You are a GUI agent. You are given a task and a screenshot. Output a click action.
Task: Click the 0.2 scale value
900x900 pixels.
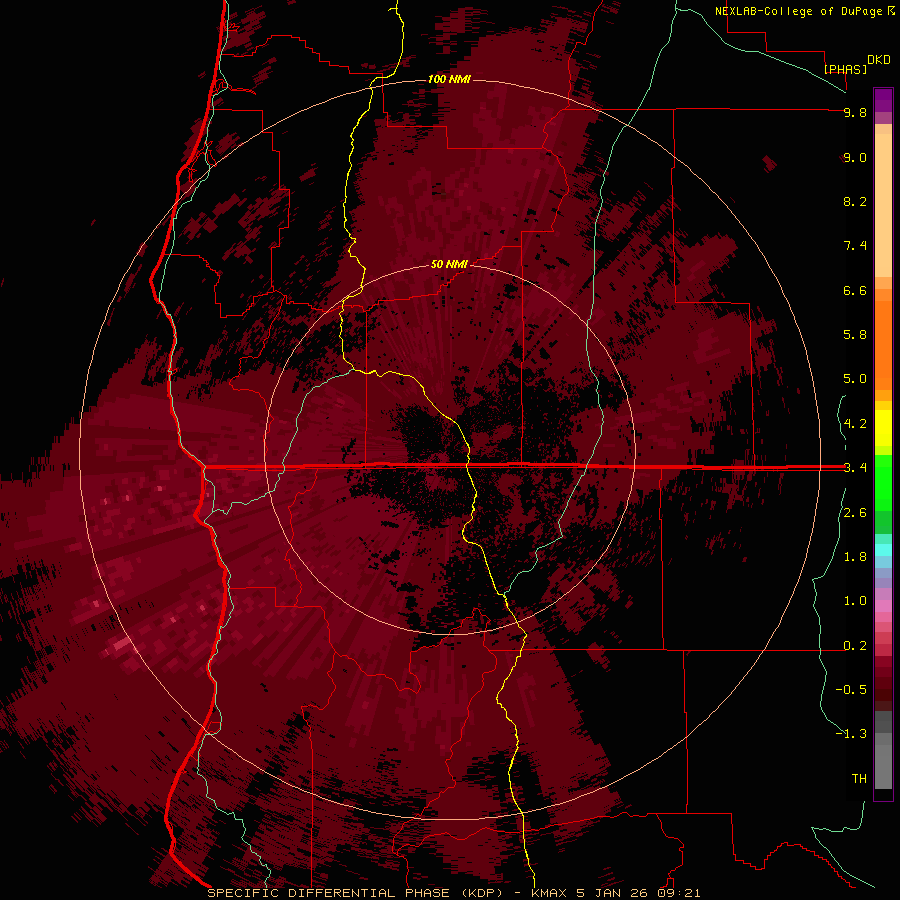pos(855,646)
